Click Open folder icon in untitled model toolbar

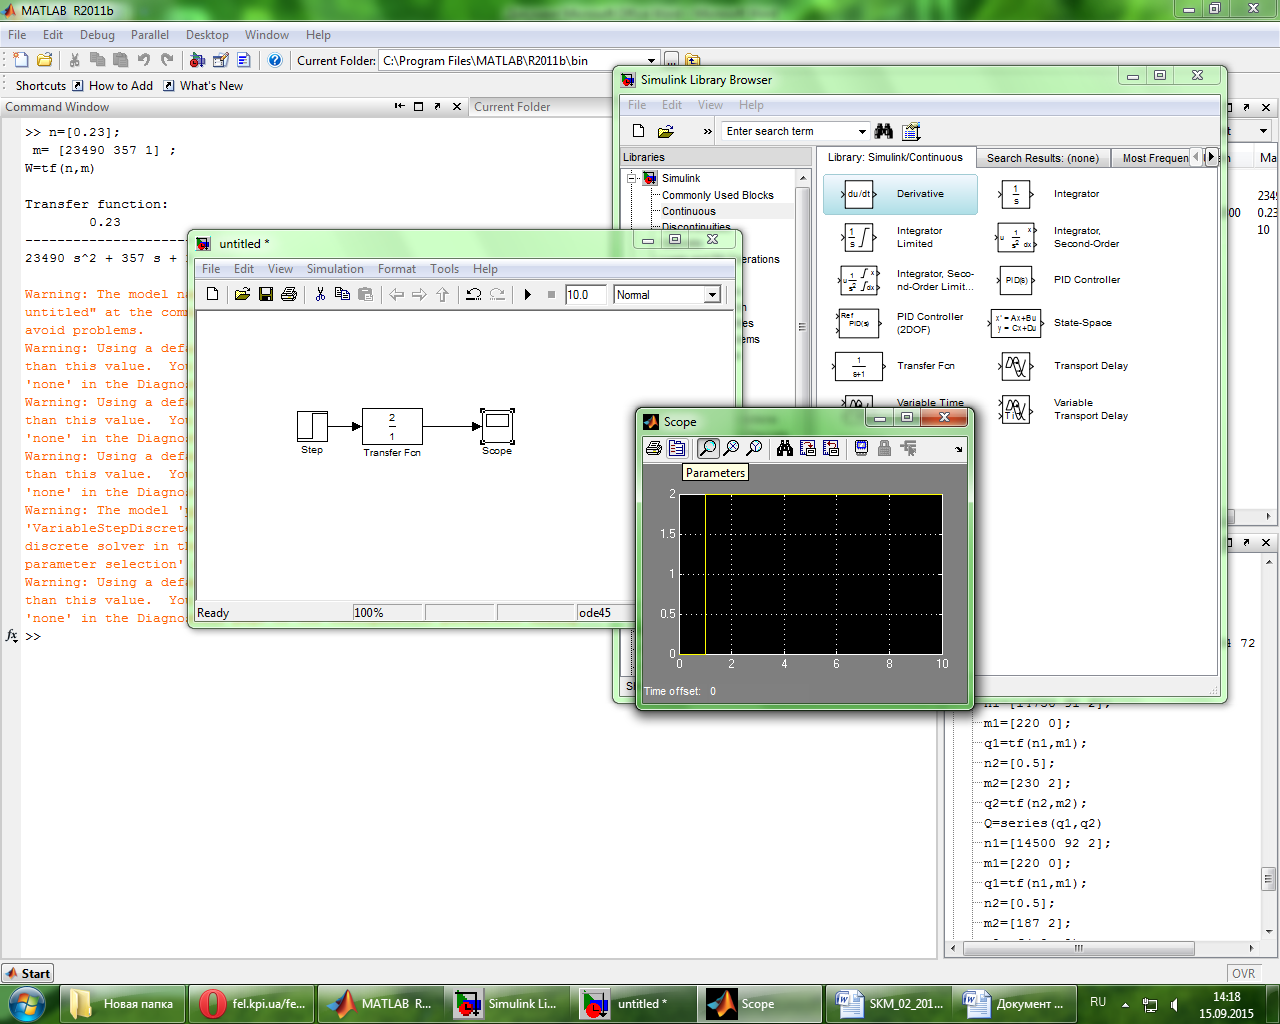pos(242,294)
